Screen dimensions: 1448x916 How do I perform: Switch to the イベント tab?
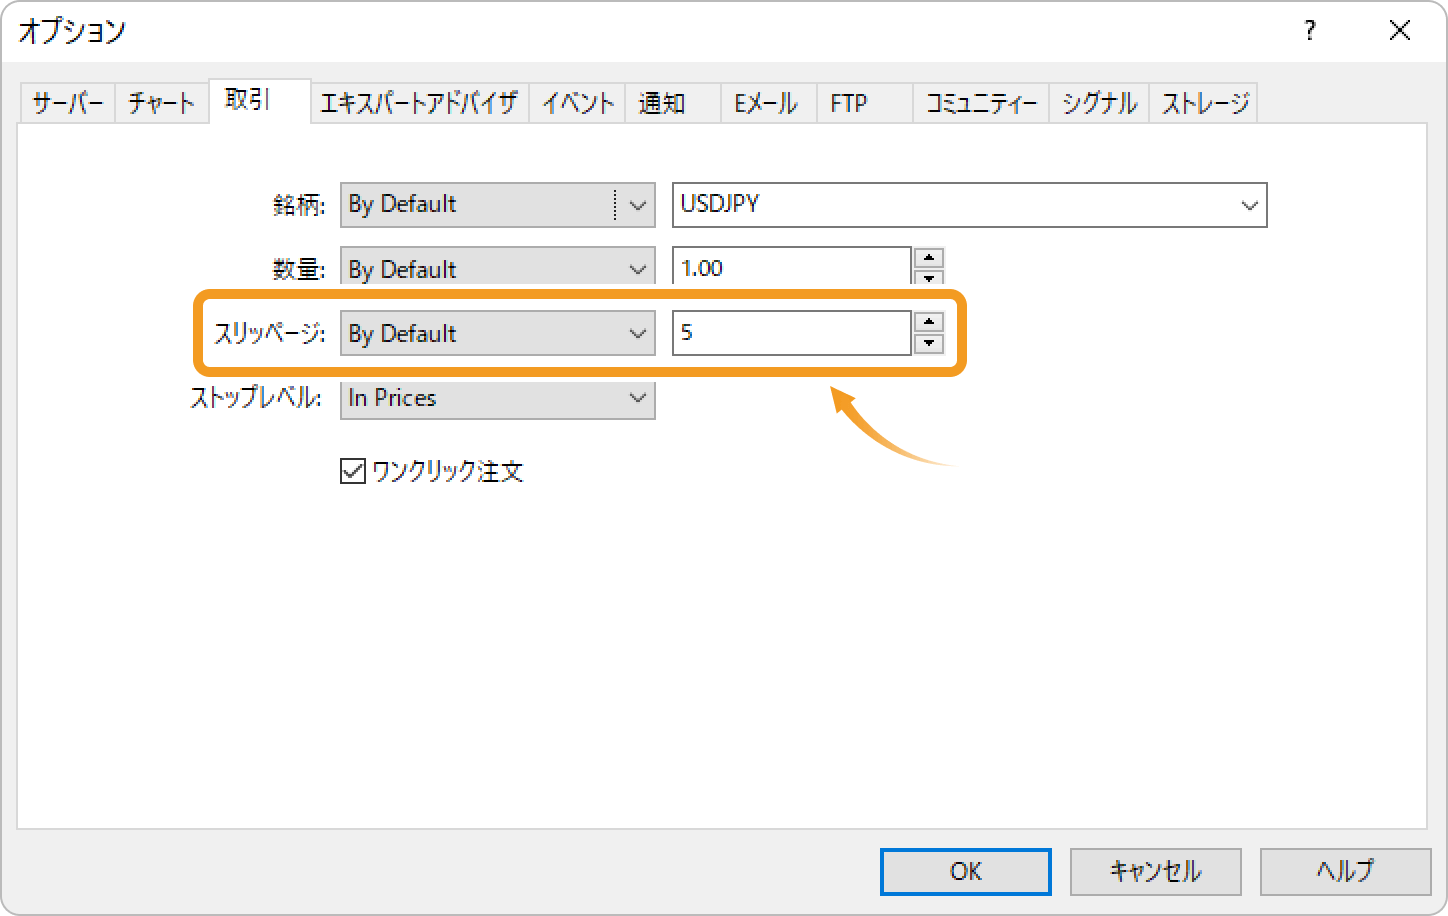(x=577, y=103)
